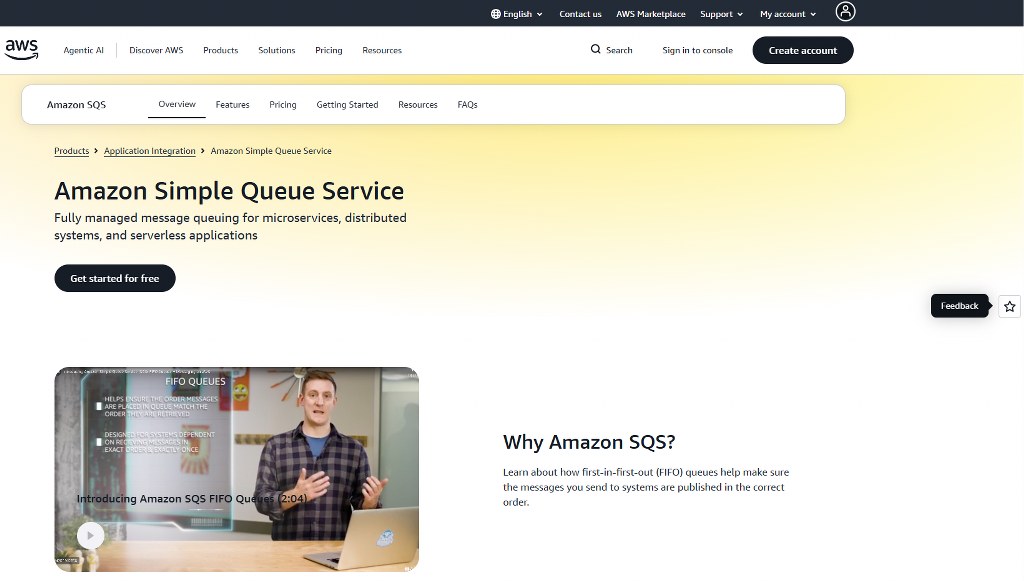
Task: Expand the Support dropdown menu
Action: [722, 14]
